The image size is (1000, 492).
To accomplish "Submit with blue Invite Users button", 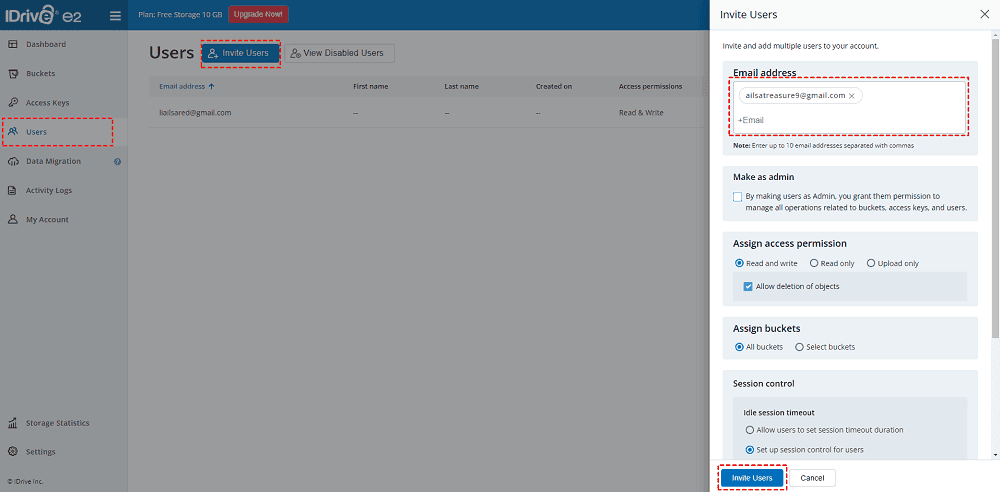I will click(x=753, y=478).
